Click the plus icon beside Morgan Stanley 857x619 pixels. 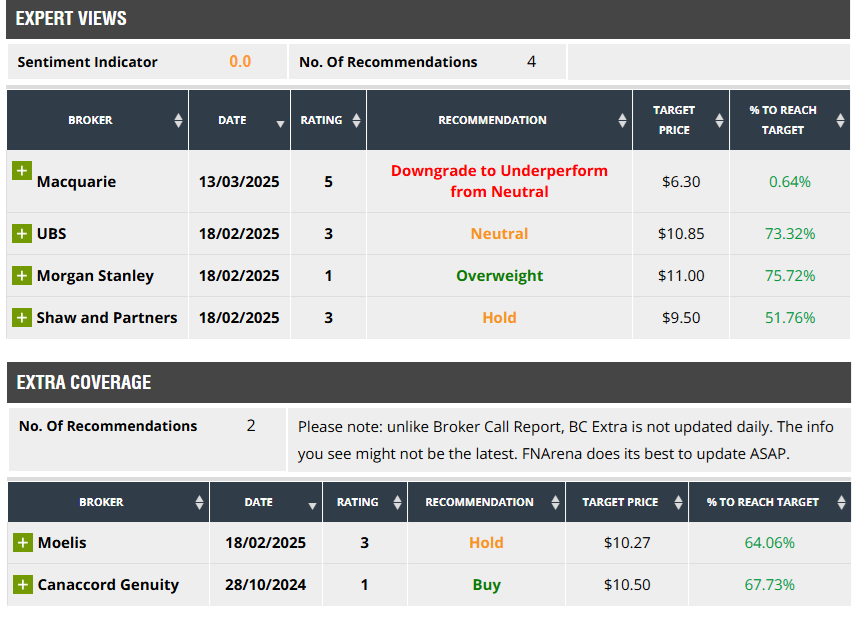pos(21,276)
